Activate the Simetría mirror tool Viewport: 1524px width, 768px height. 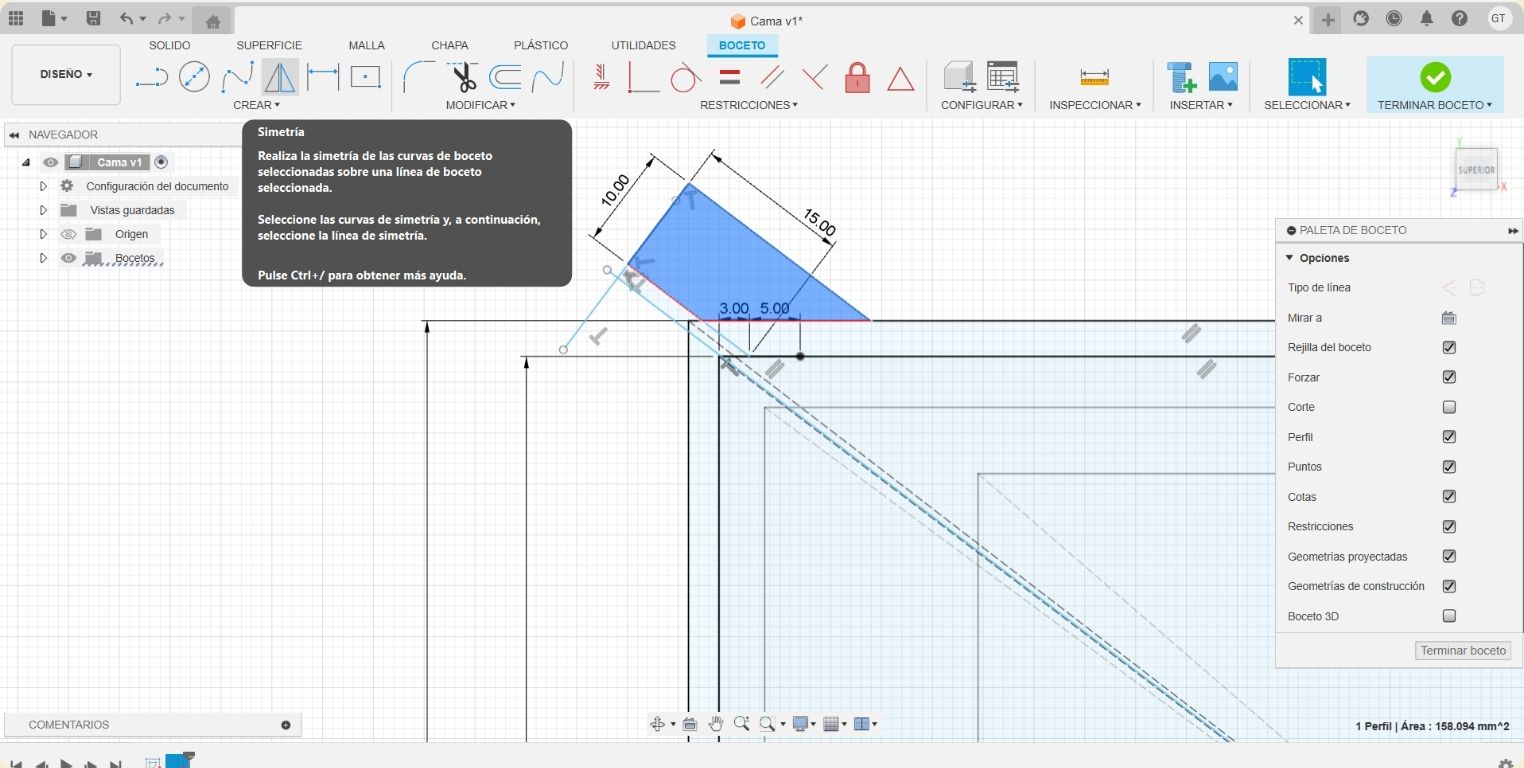coord(280,77)
